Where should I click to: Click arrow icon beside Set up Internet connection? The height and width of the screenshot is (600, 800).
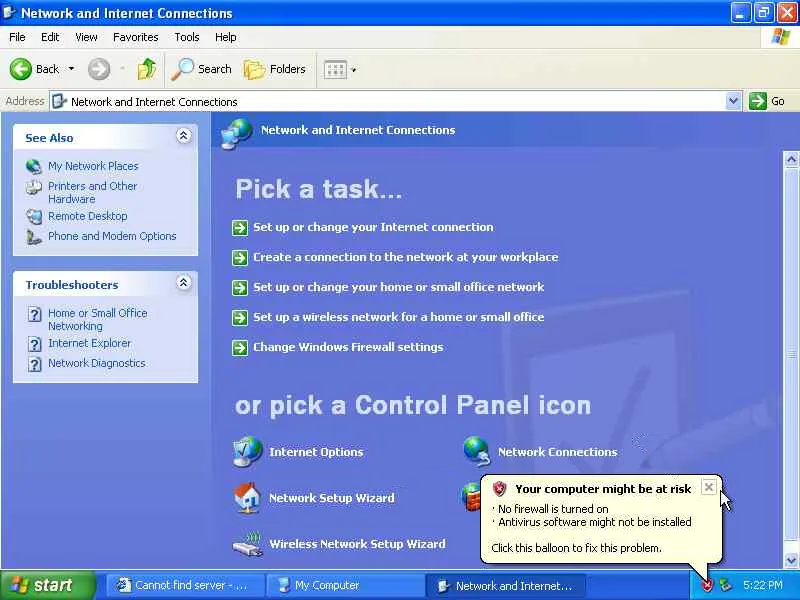240,228
